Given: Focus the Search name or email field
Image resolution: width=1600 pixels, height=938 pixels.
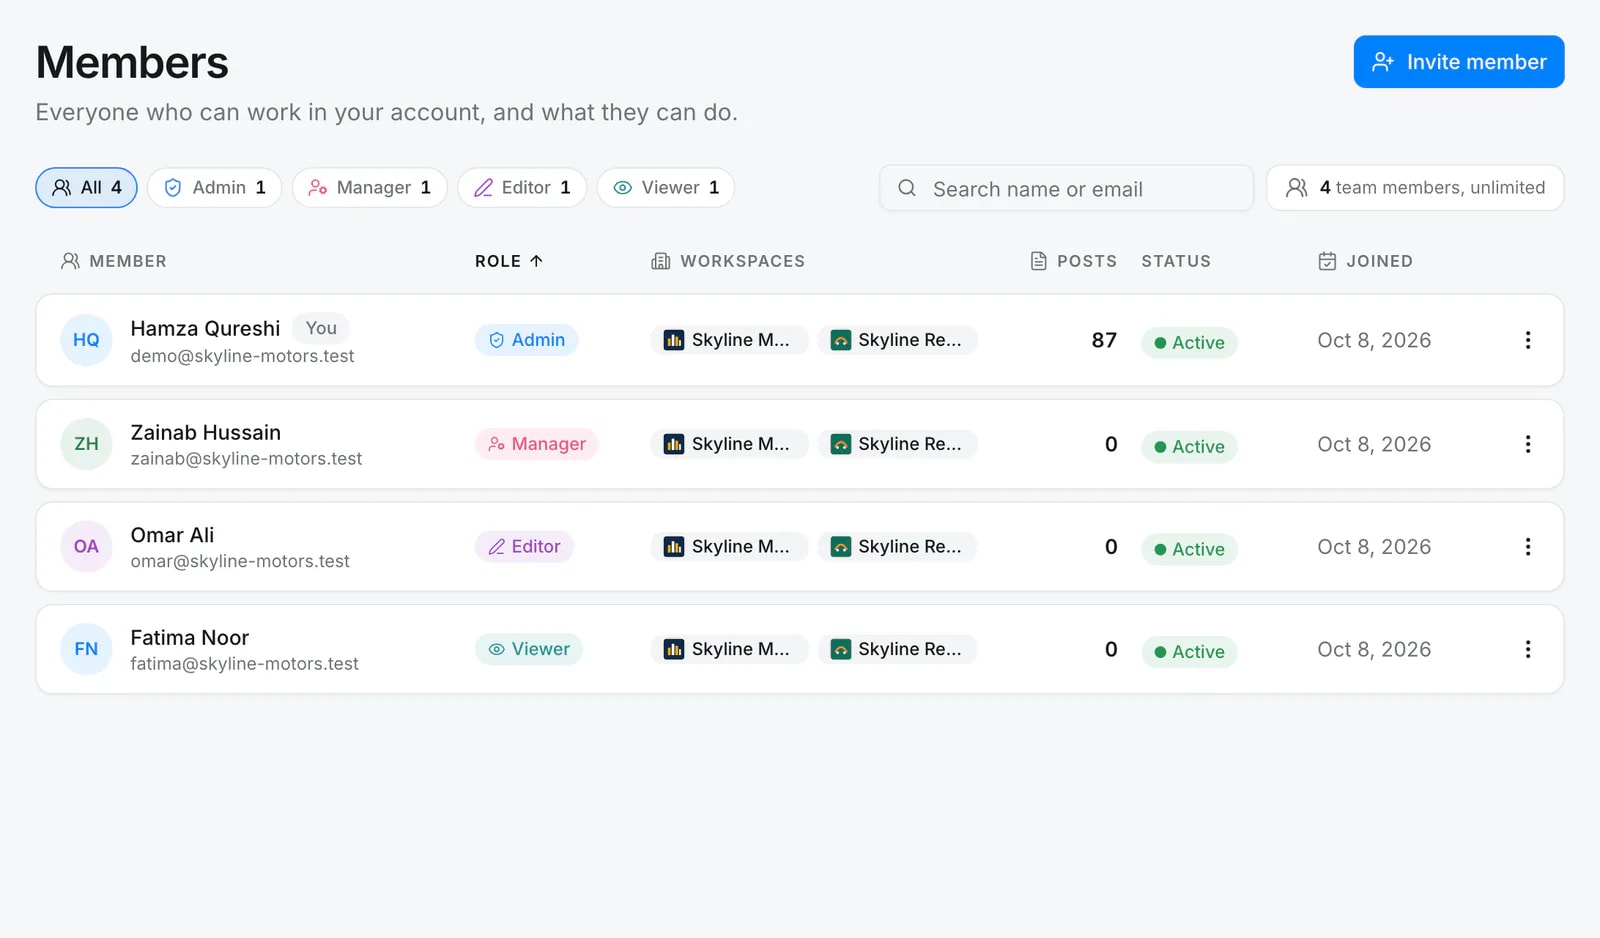Looking at the screenshot, I should [x=1066, y=188].
